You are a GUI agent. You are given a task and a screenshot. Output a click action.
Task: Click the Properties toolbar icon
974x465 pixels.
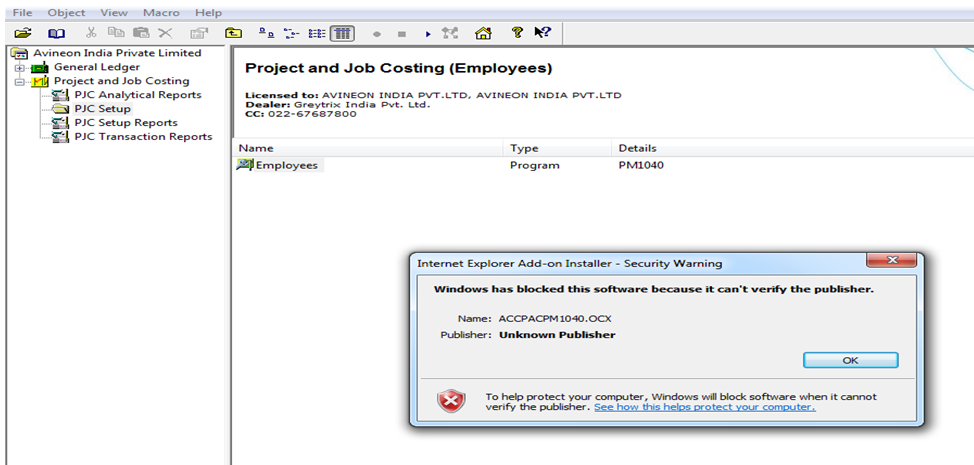pyautogui.click(x=199, y=34)
